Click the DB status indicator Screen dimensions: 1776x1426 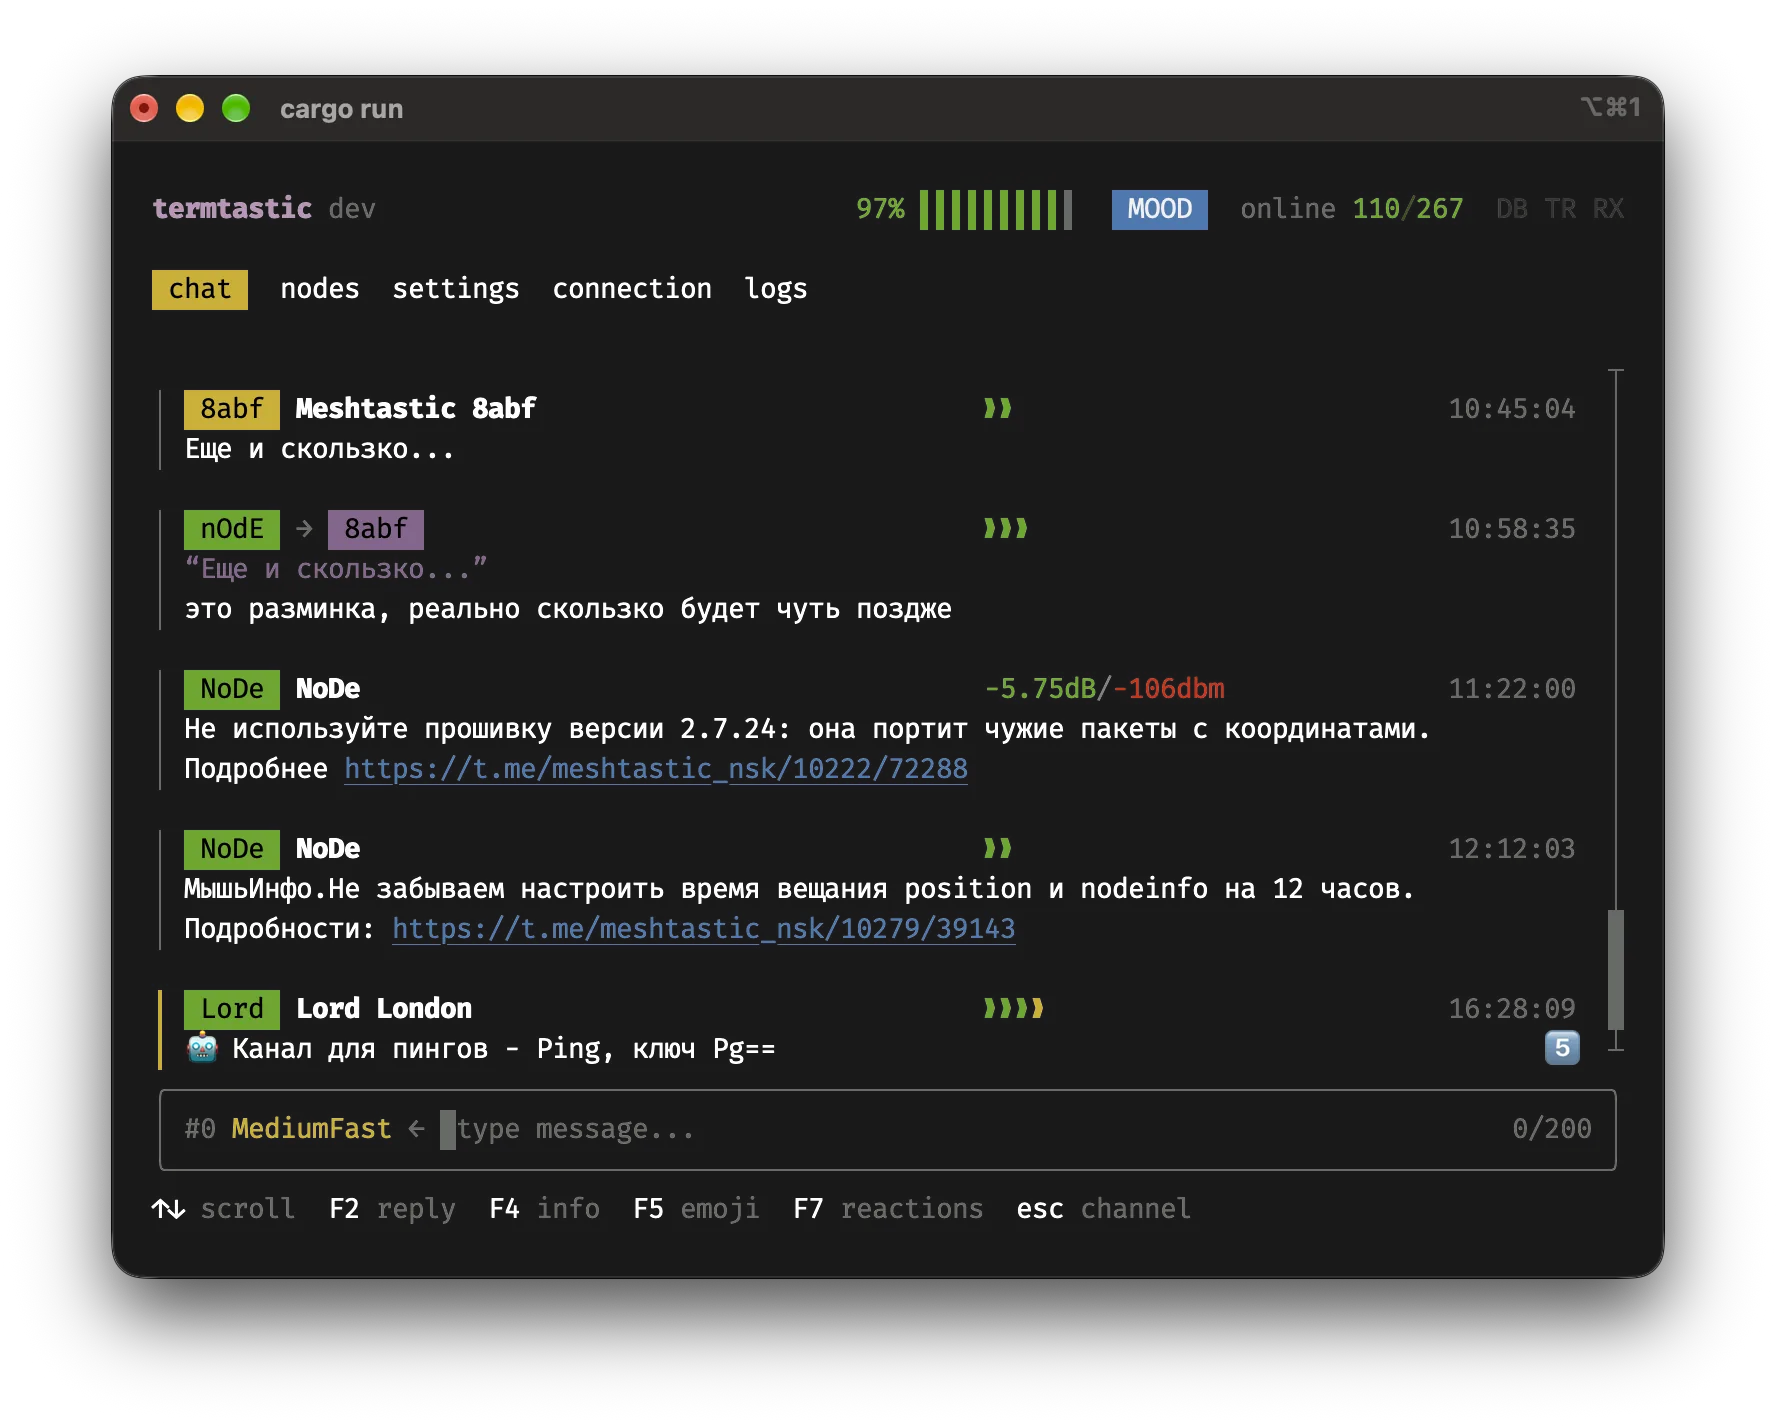[x=1512, y=209]
